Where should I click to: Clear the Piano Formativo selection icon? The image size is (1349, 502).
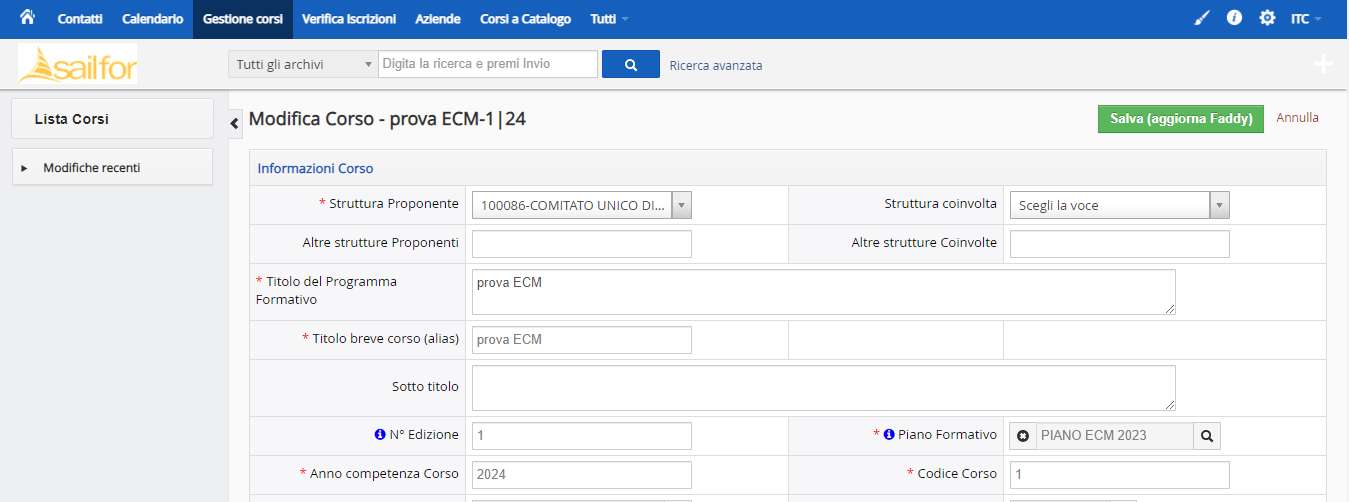pyautogui.click(x=1023, y=436)
